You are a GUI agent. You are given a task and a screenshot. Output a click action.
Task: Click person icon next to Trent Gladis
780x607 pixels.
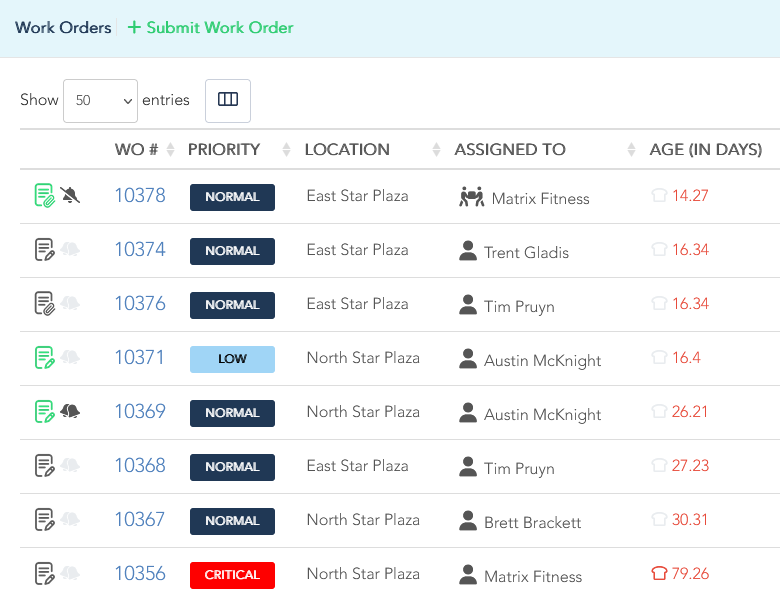coord(468,251)
